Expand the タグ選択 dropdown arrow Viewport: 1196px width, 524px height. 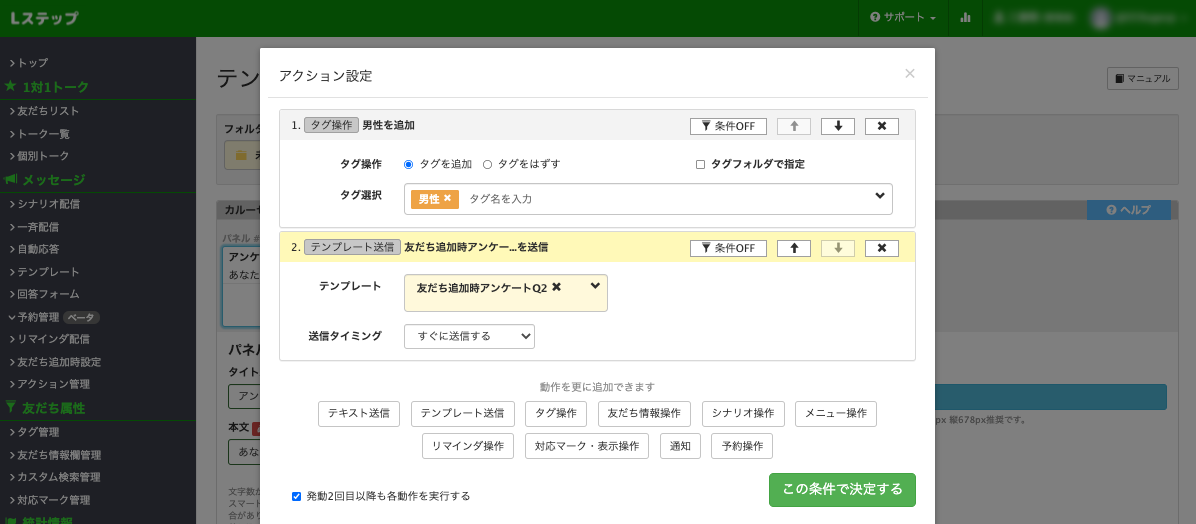point(879,196)
